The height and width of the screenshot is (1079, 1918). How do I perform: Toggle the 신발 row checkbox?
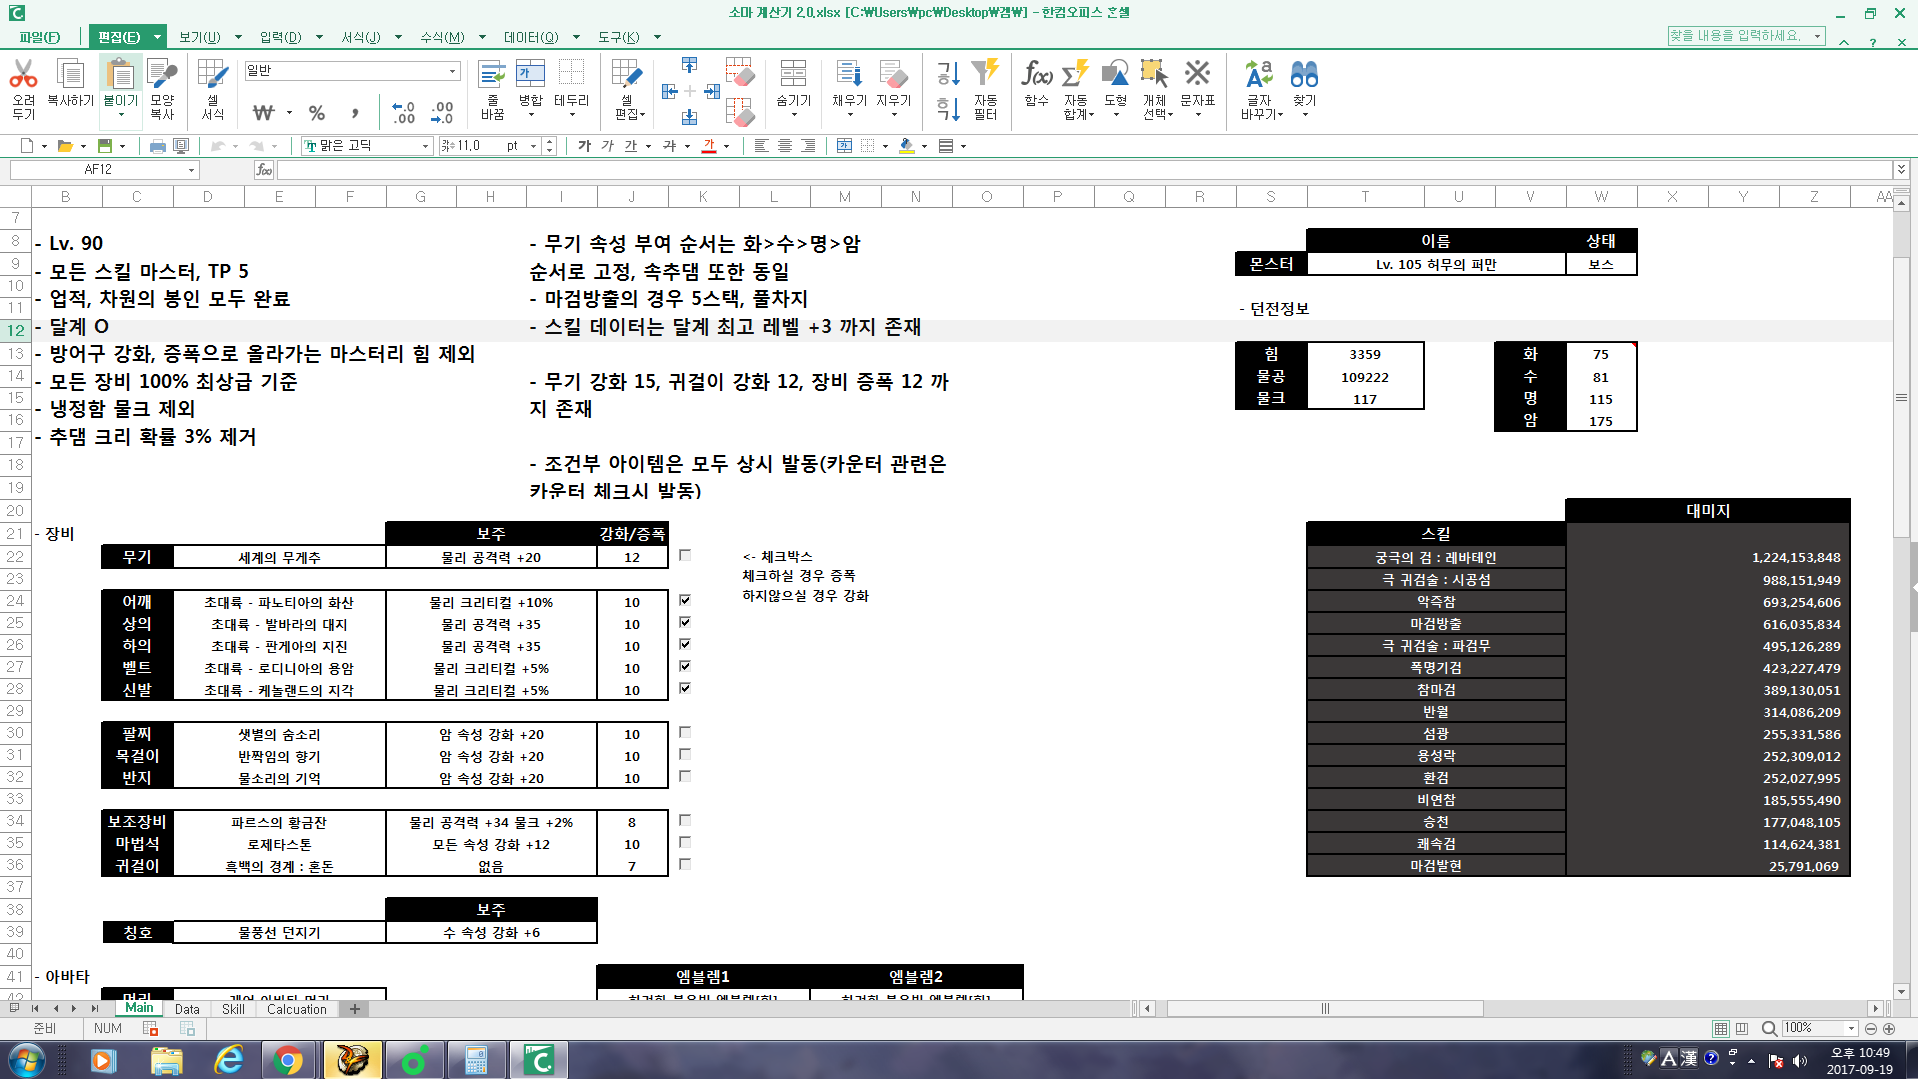(x=685, y=688)
